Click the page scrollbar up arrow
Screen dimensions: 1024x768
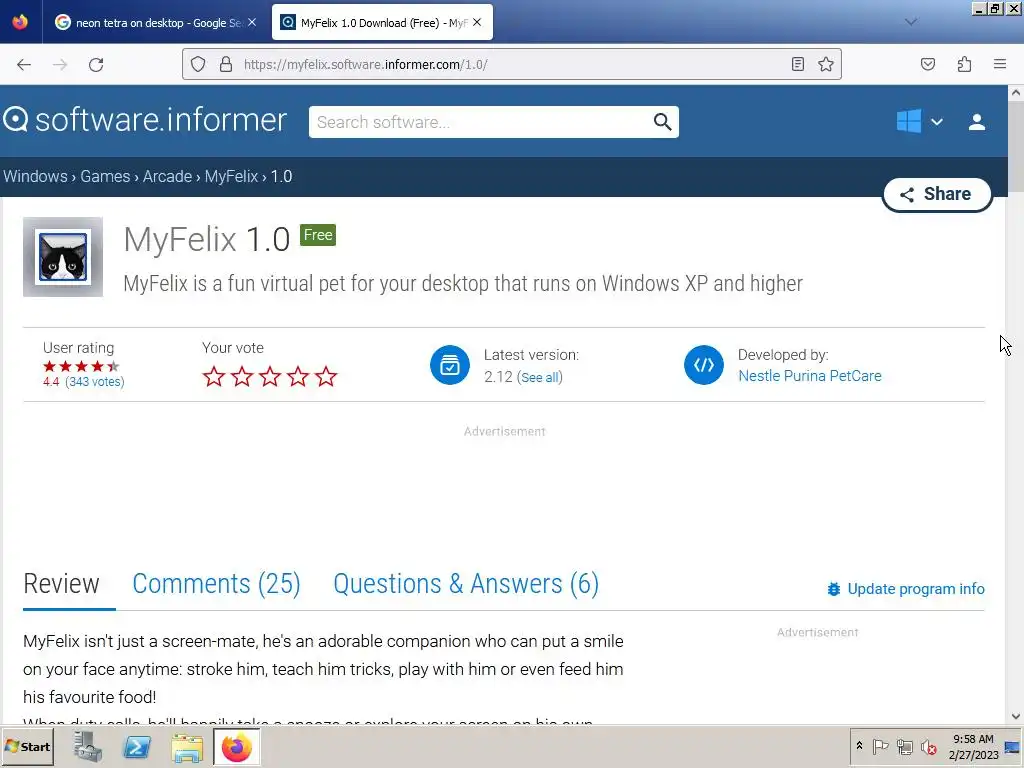point(1016,93)
